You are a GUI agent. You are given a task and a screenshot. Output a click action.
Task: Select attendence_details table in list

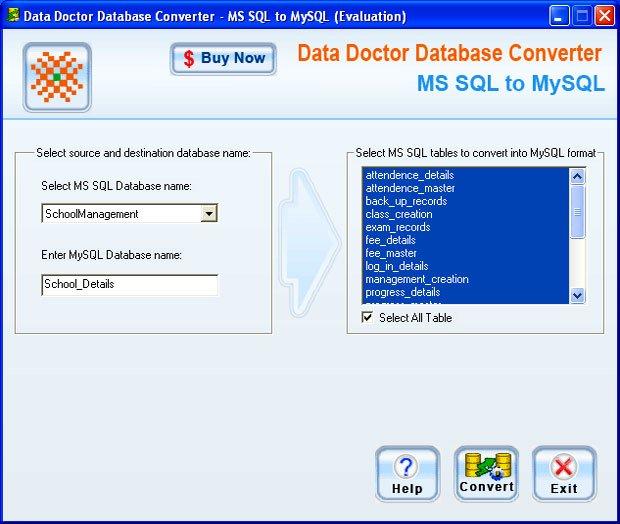[465, 175]
